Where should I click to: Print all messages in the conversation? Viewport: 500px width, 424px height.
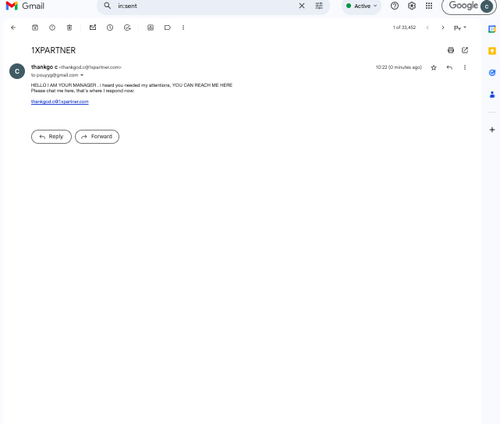coord(451,50)
